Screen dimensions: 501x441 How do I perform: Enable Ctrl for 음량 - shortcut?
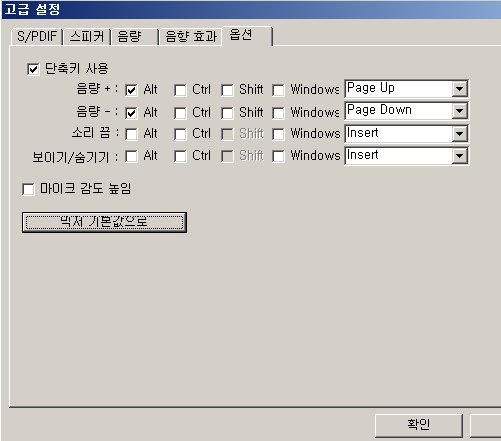180,113
